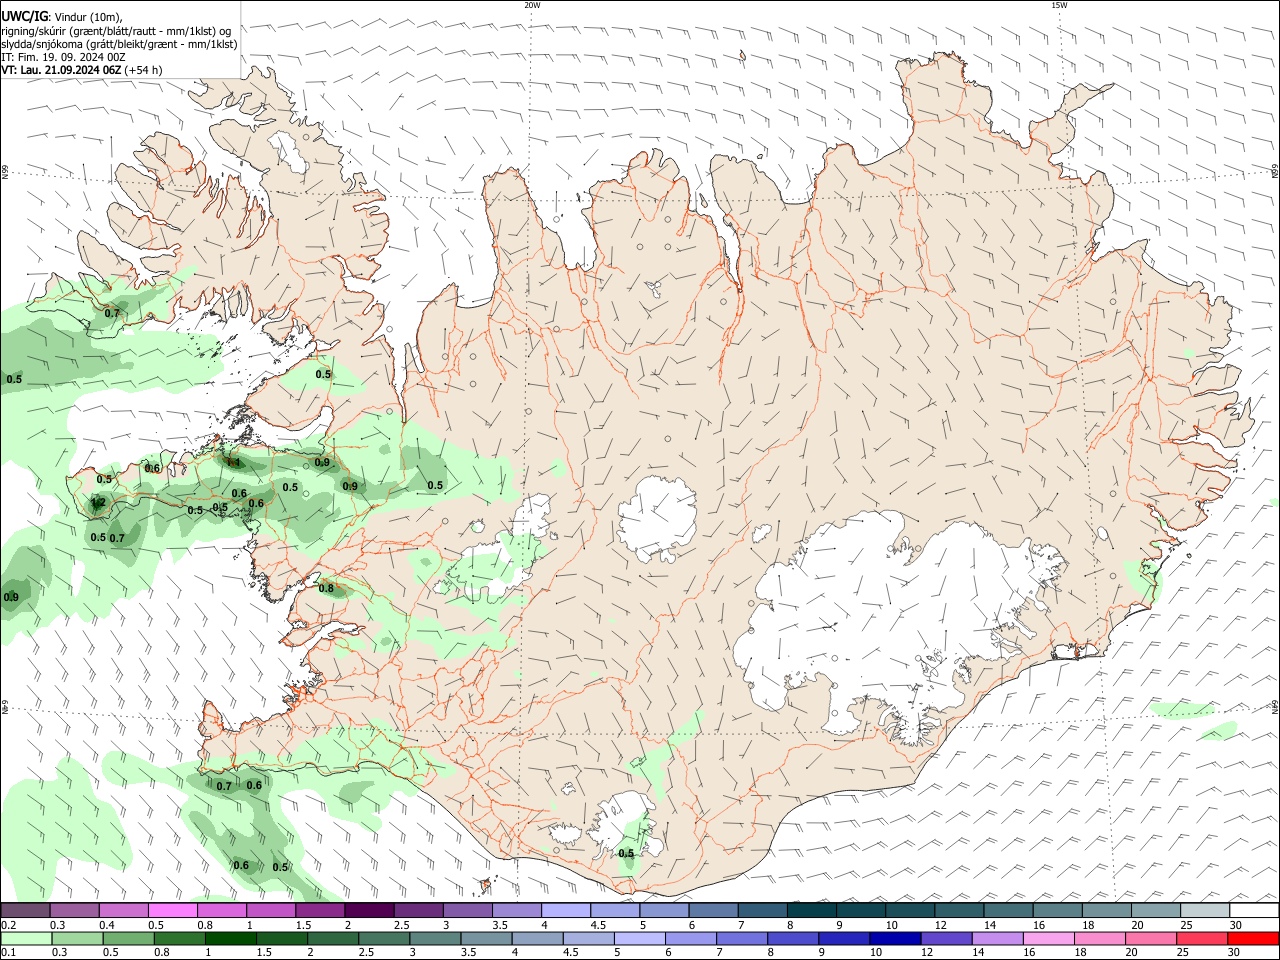Select the light green 0.1 rain swatch
The width and height of the screenshot is (1280, 960).
point(25,938)
